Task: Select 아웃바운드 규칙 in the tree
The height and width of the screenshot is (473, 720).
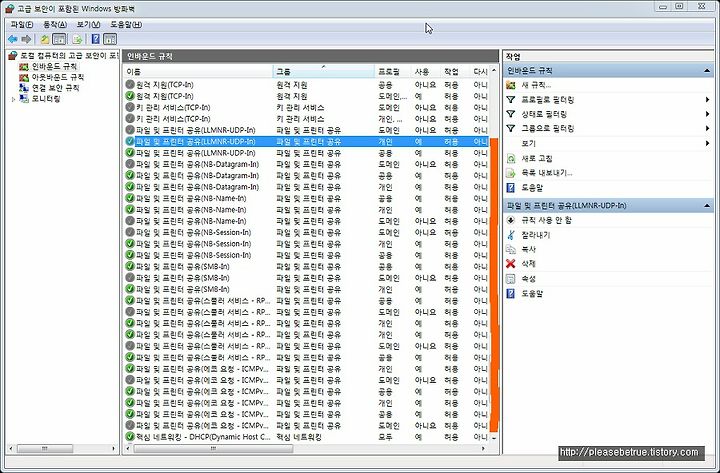Action: click(x=58, y=77)
